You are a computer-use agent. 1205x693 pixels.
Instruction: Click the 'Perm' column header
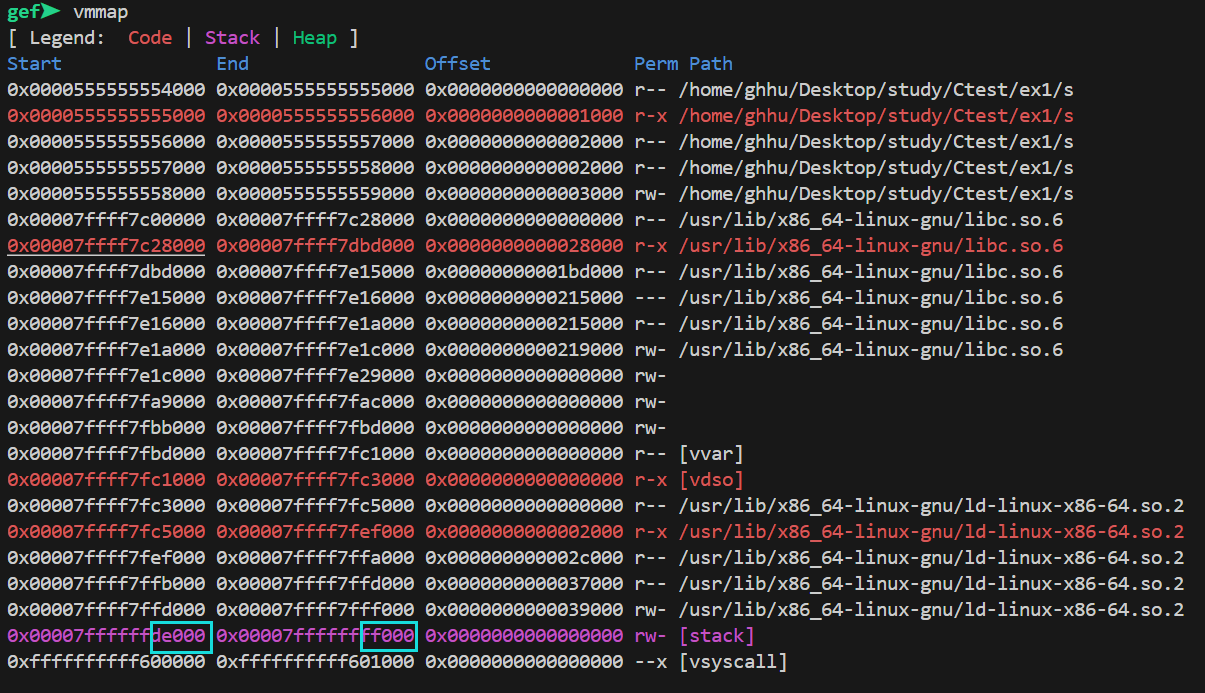tap(656, 64)
